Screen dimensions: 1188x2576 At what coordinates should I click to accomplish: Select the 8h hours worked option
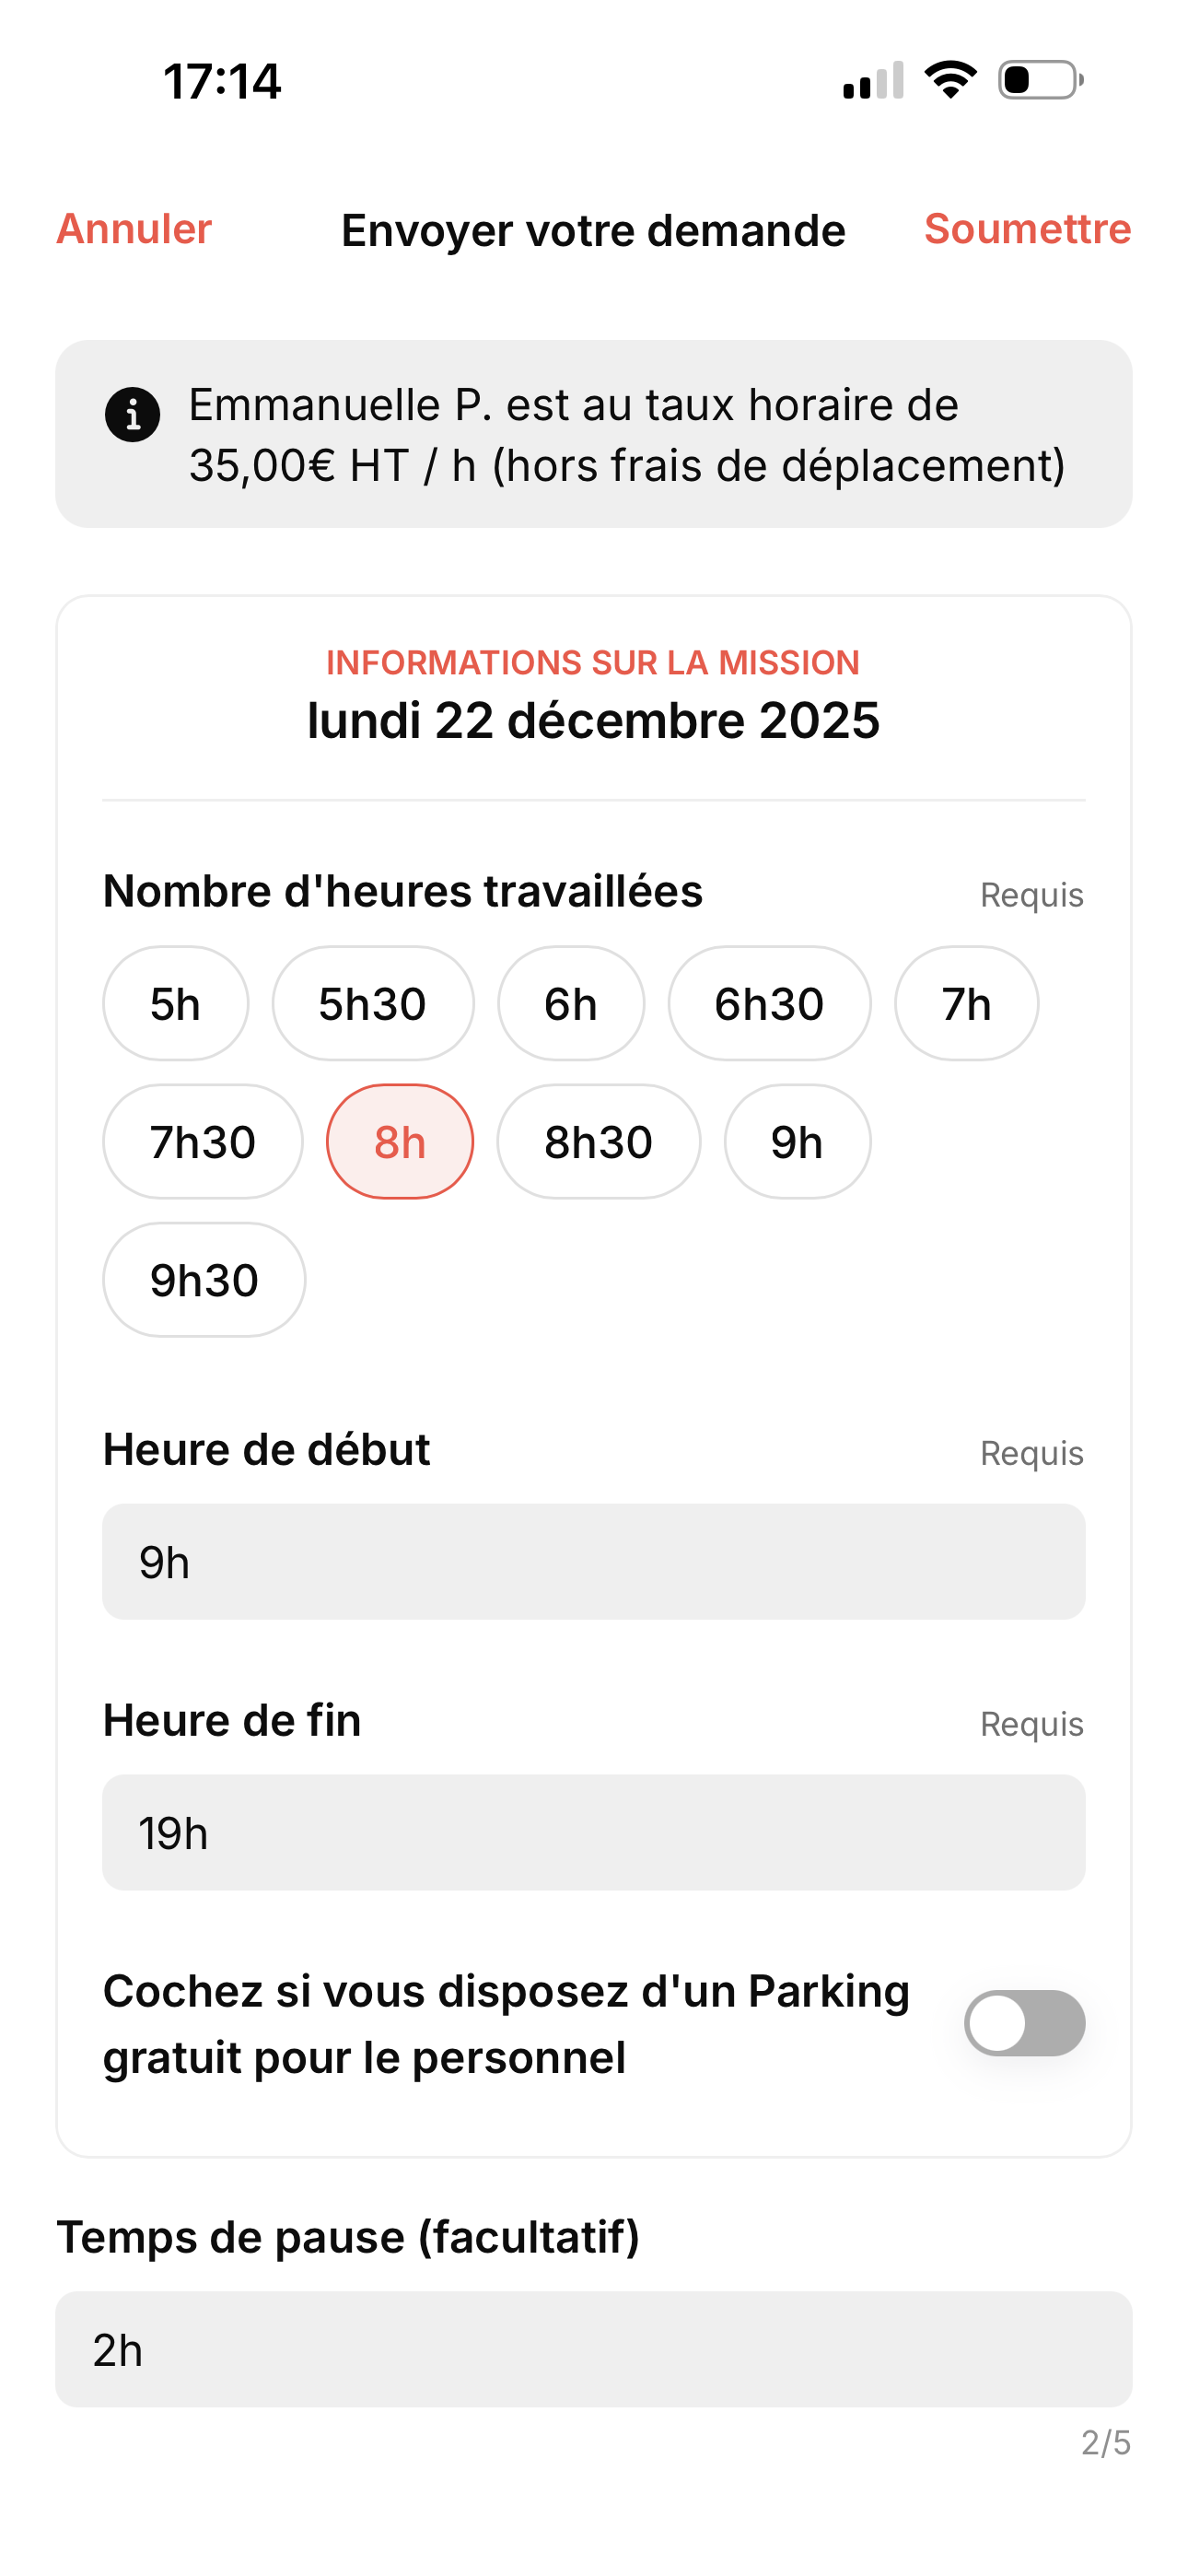tap(399, 1141)
